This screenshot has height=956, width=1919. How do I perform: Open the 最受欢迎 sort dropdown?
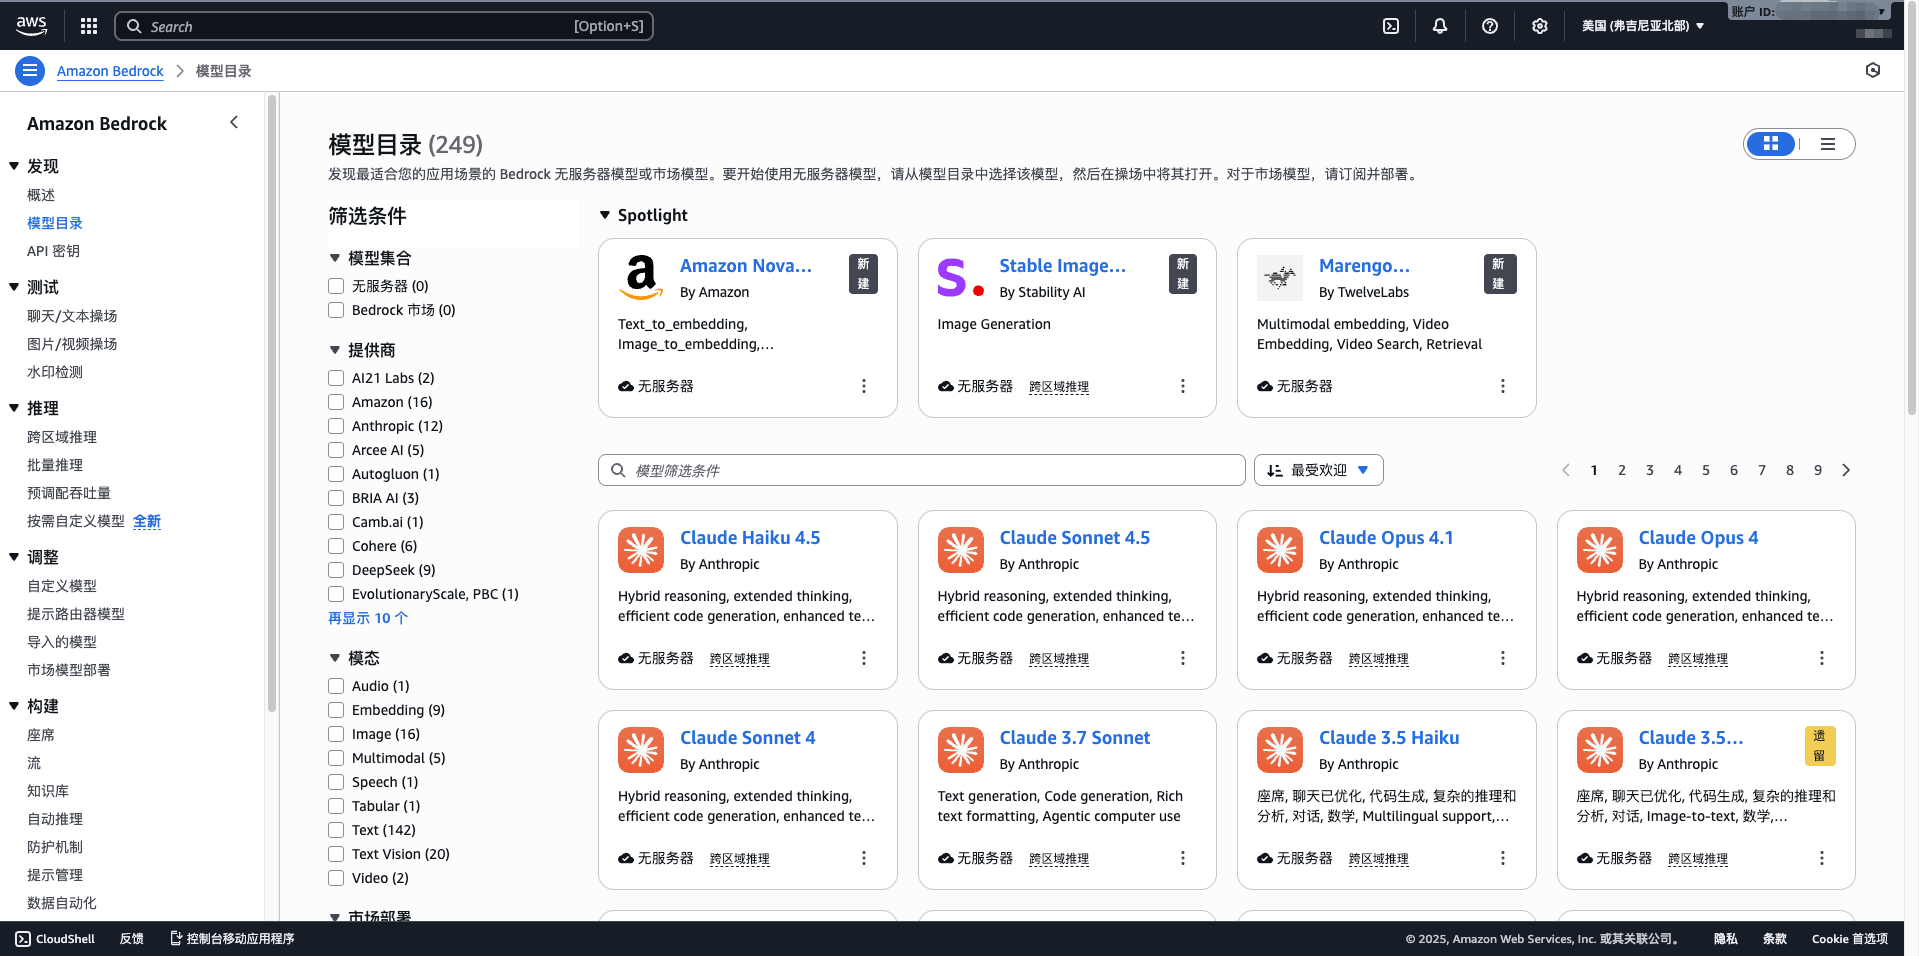click(1318, 469)
